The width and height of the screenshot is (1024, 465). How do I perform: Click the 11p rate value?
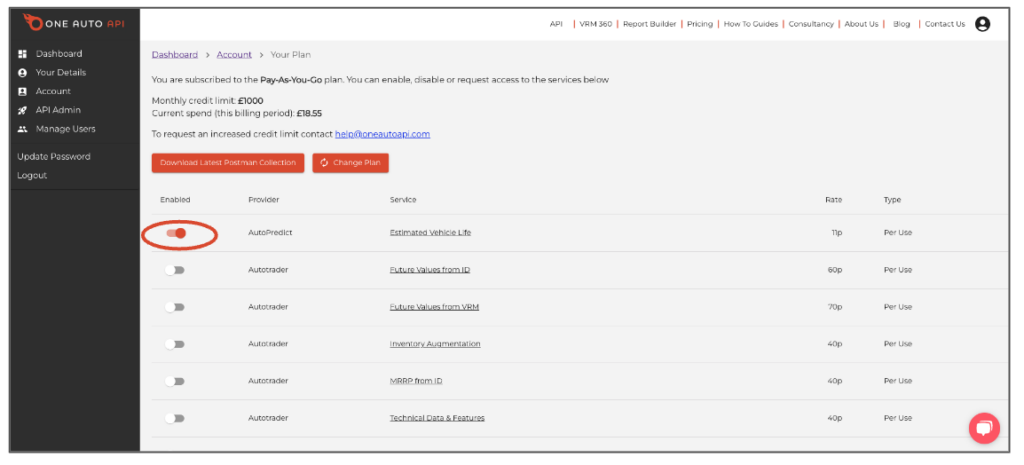pos(837,232)
